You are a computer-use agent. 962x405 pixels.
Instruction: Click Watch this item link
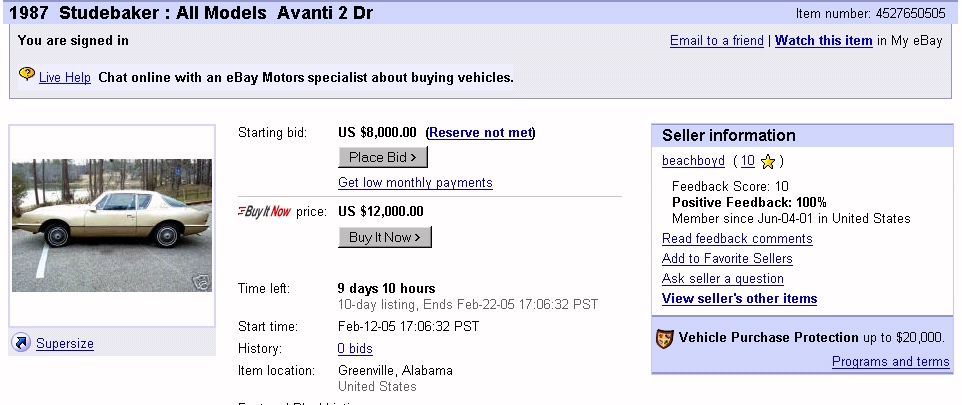point(823,41)
